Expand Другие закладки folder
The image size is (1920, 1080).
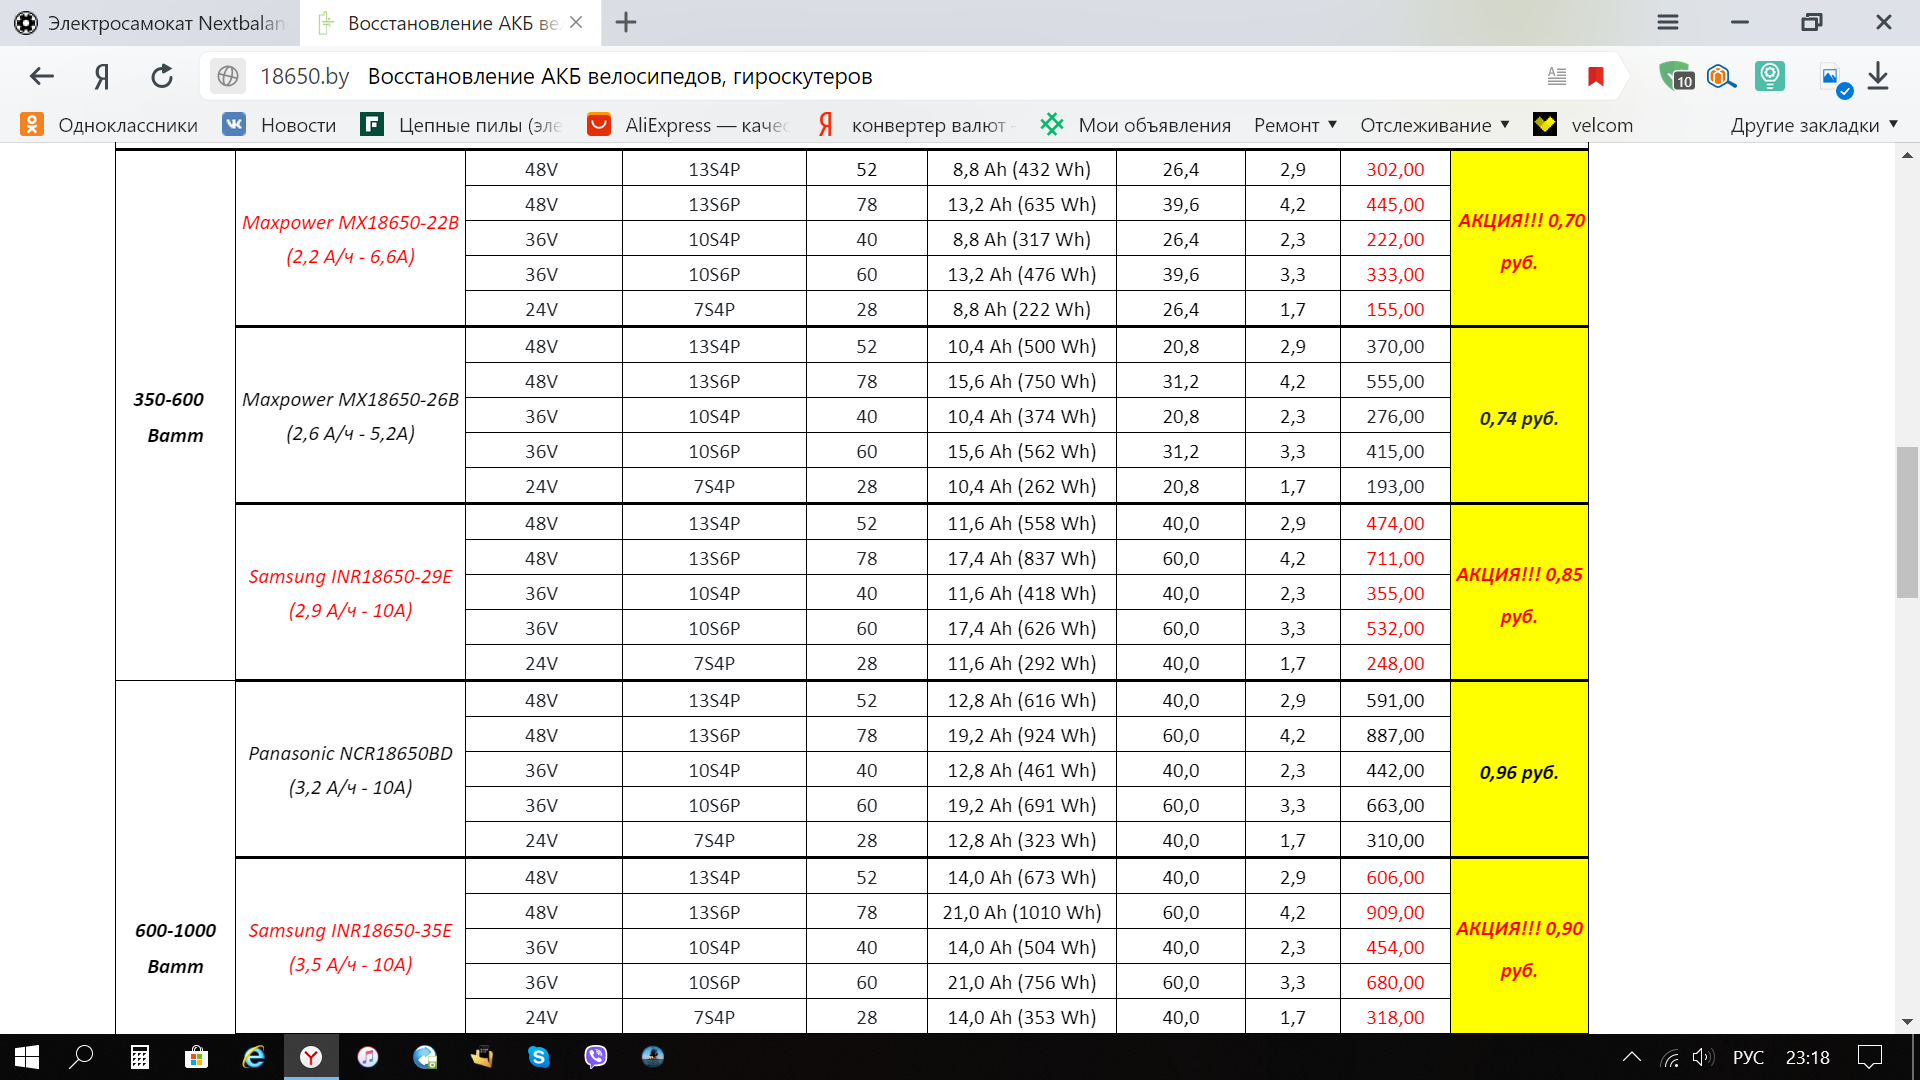(x=1814, y=125)
